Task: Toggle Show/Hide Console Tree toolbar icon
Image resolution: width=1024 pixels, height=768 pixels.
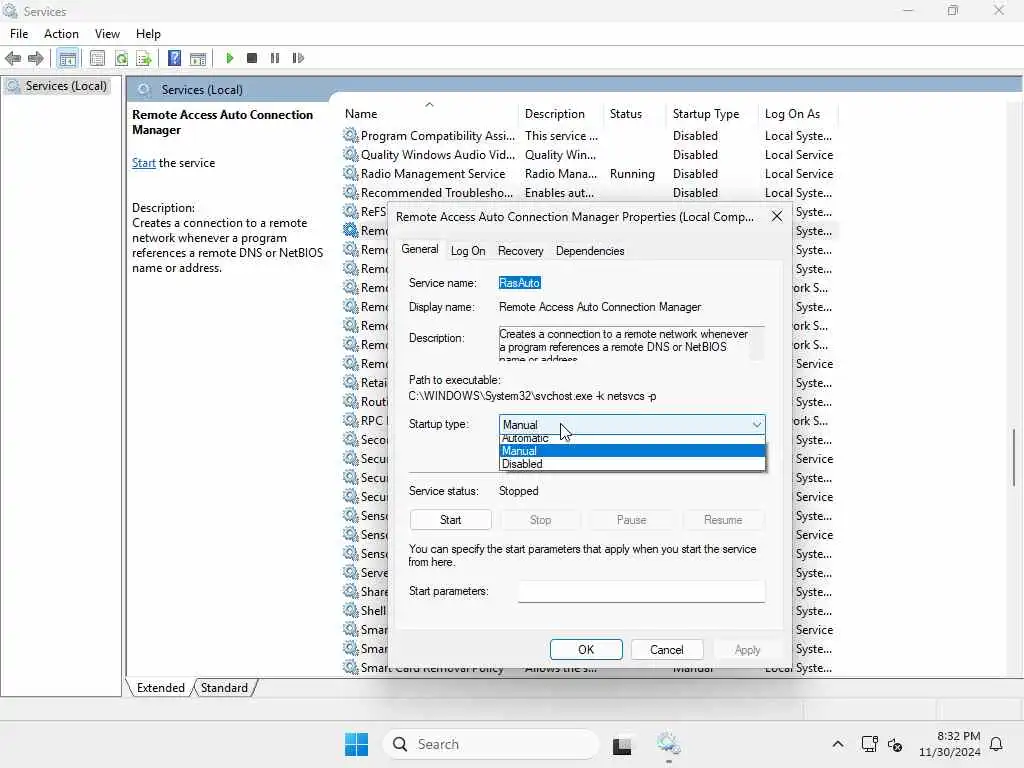Action: (67, 58)
